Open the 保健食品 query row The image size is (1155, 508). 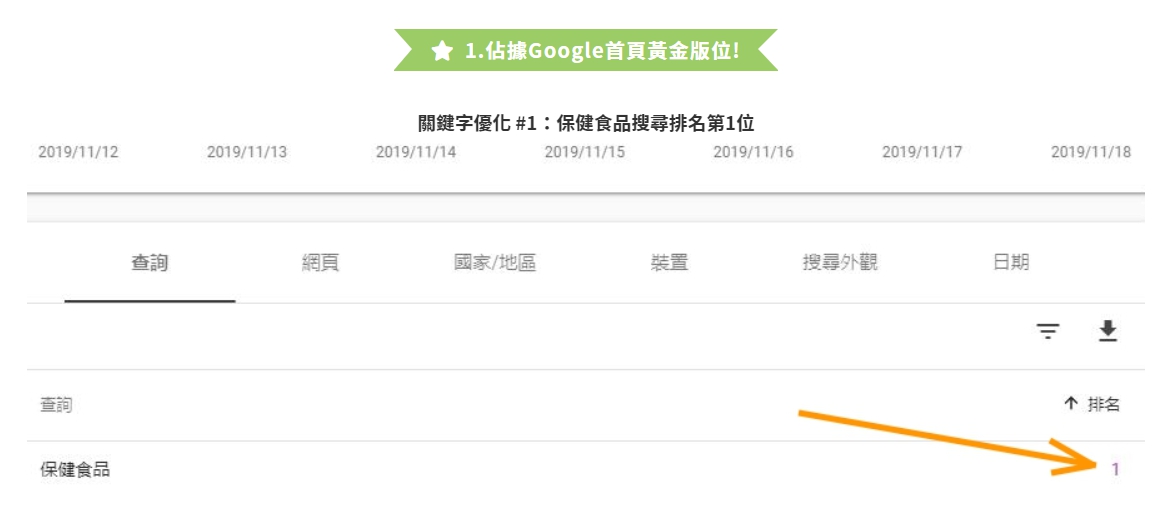click(586, 469)
